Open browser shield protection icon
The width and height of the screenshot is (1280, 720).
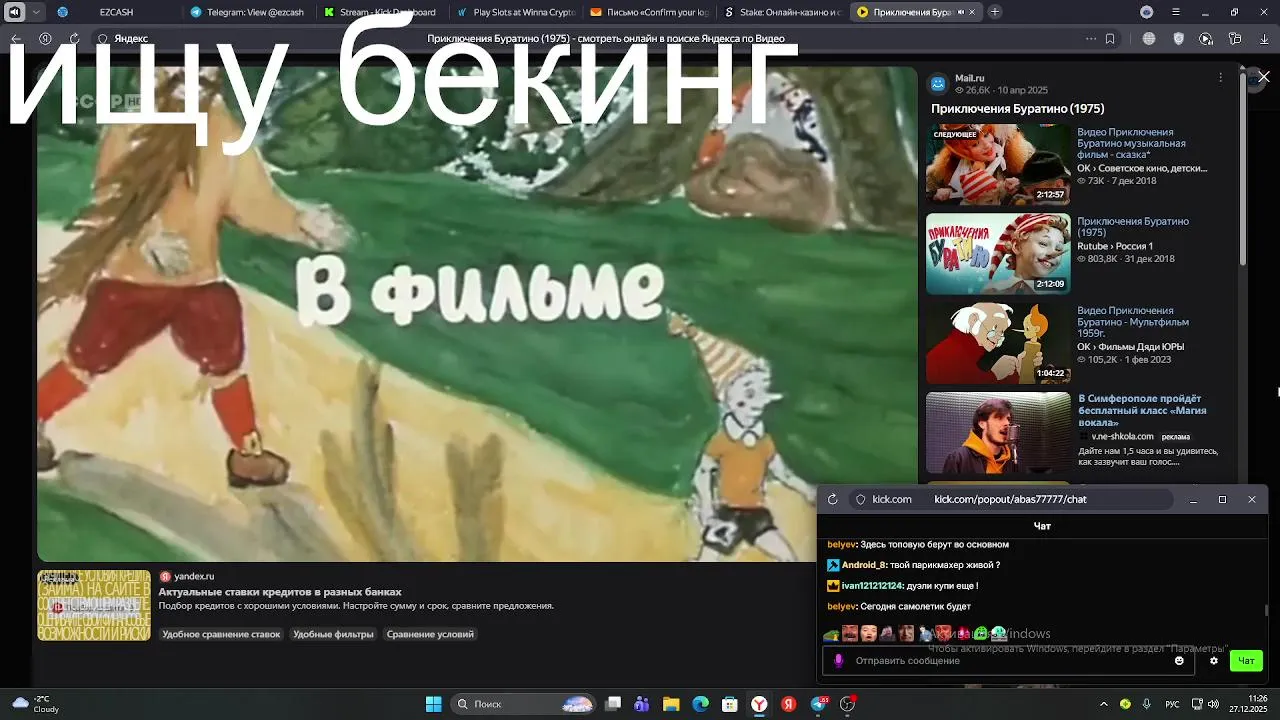pos(1178,39)
